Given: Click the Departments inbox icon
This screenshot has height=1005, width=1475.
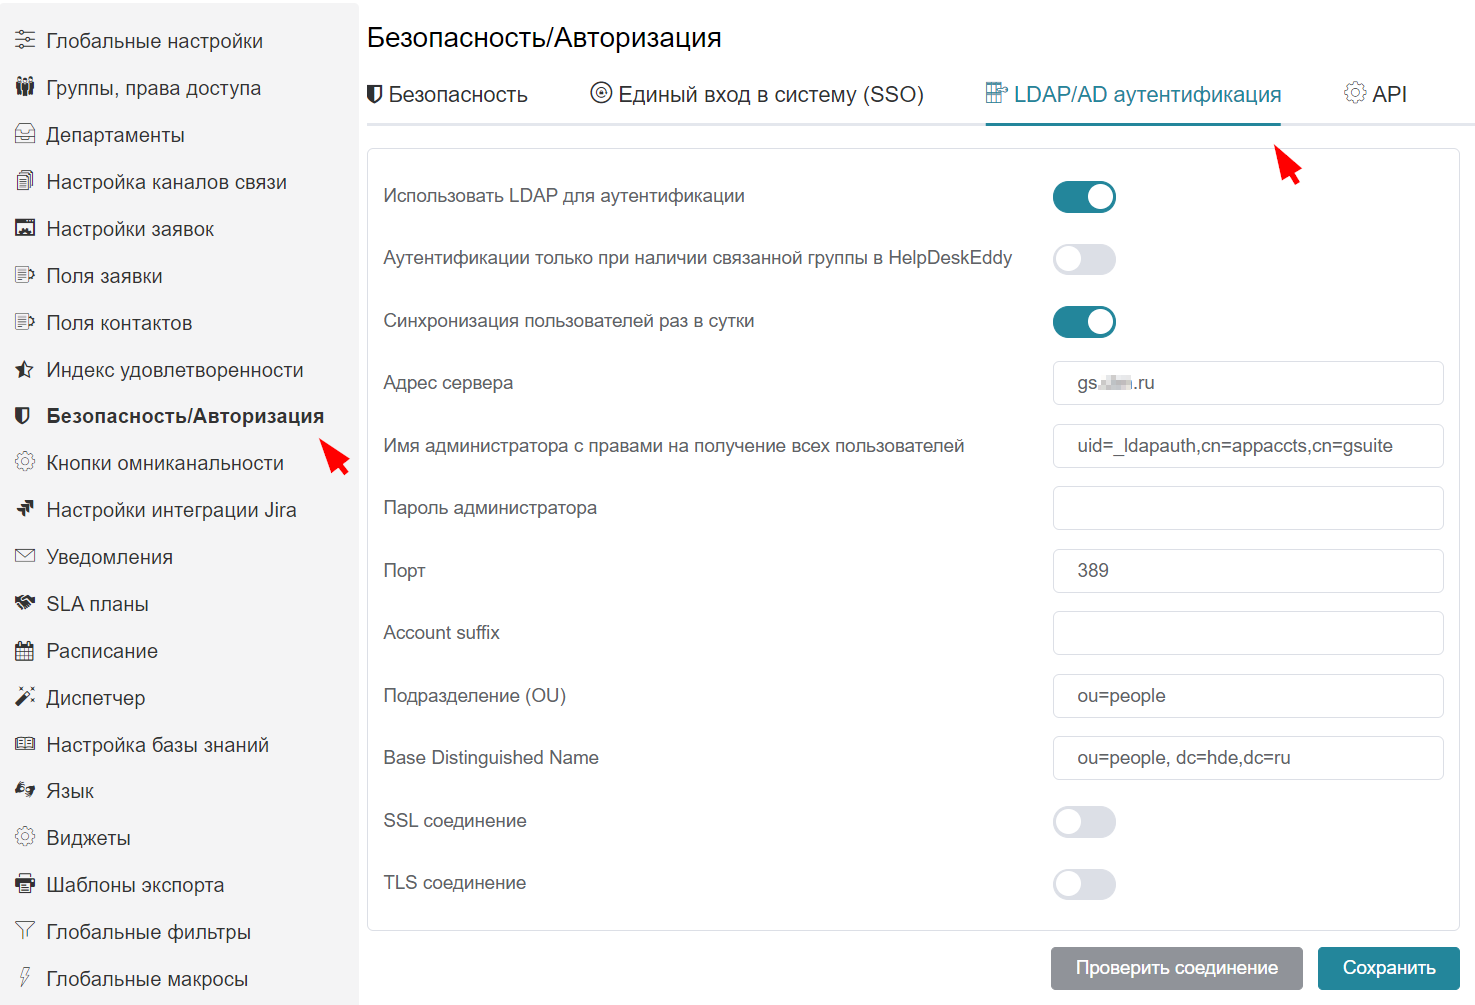Looking at the screenshot, I should (25, 134).
